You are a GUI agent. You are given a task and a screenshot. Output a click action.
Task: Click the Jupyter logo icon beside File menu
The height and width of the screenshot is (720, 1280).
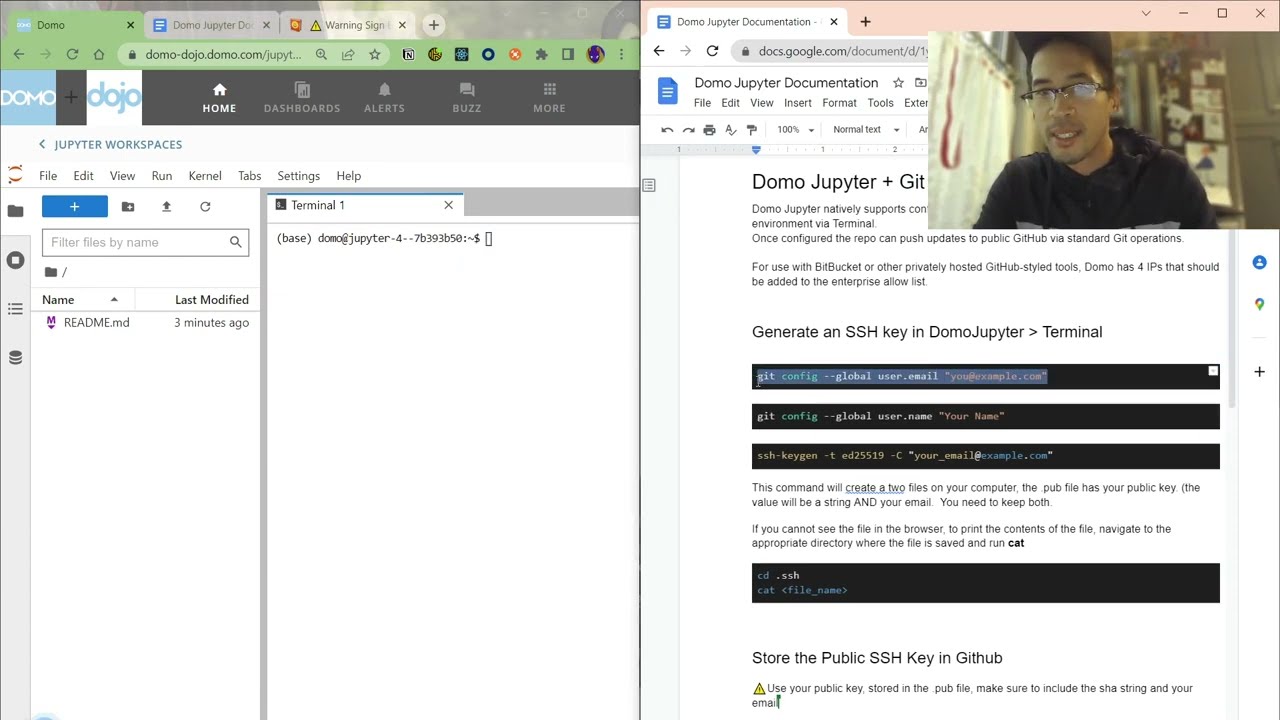[15, 176]
